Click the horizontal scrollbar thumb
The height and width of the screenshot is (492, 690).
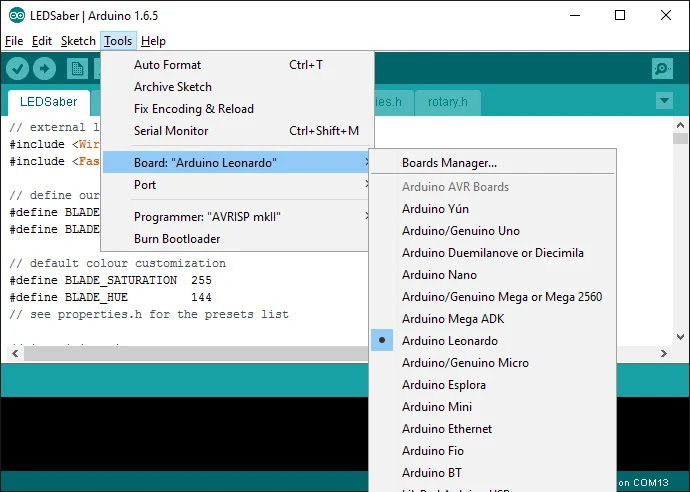pyautogui.click(x=196, y=353)
